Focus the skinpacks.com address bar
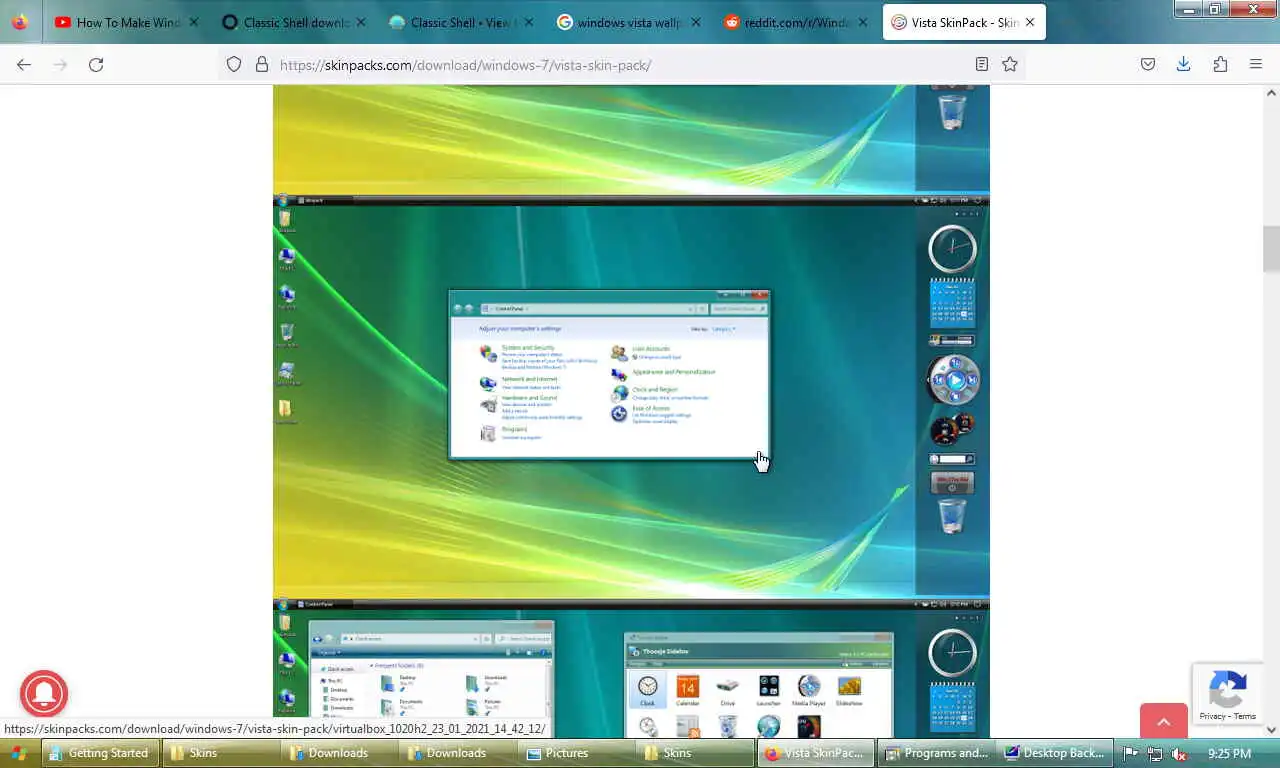This screenshot has height=768, width=1280. (620, 65)
